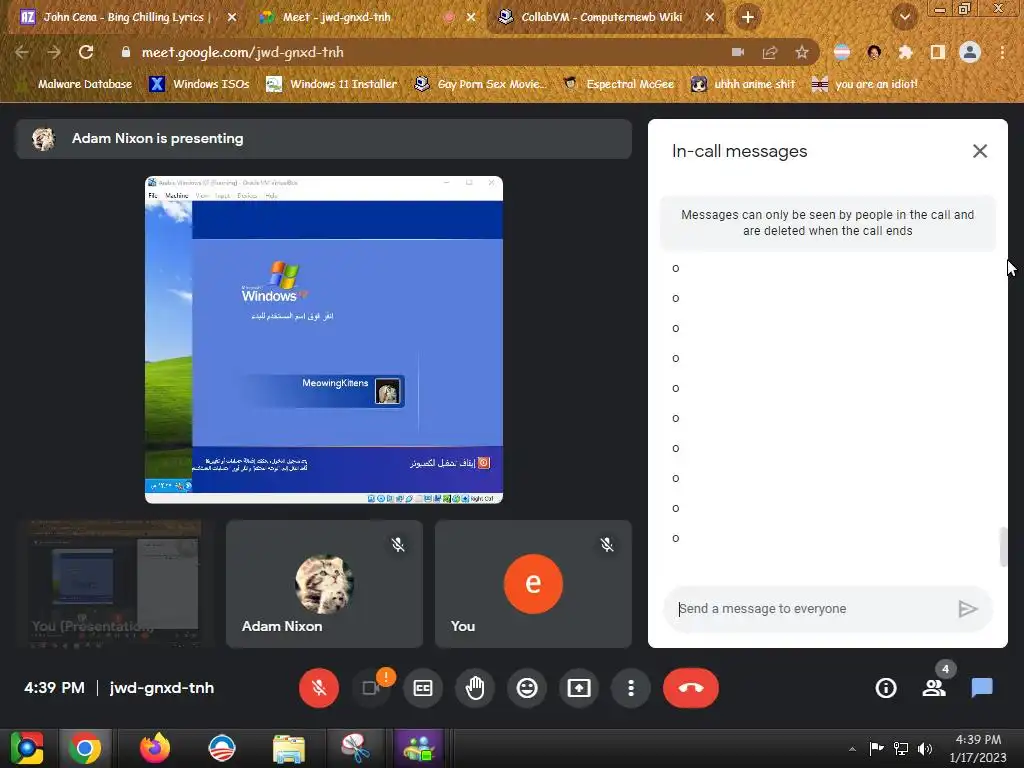
Task: Open the tab search dropdown arrow
Action: pyautogui.click(x=905, y=18)
